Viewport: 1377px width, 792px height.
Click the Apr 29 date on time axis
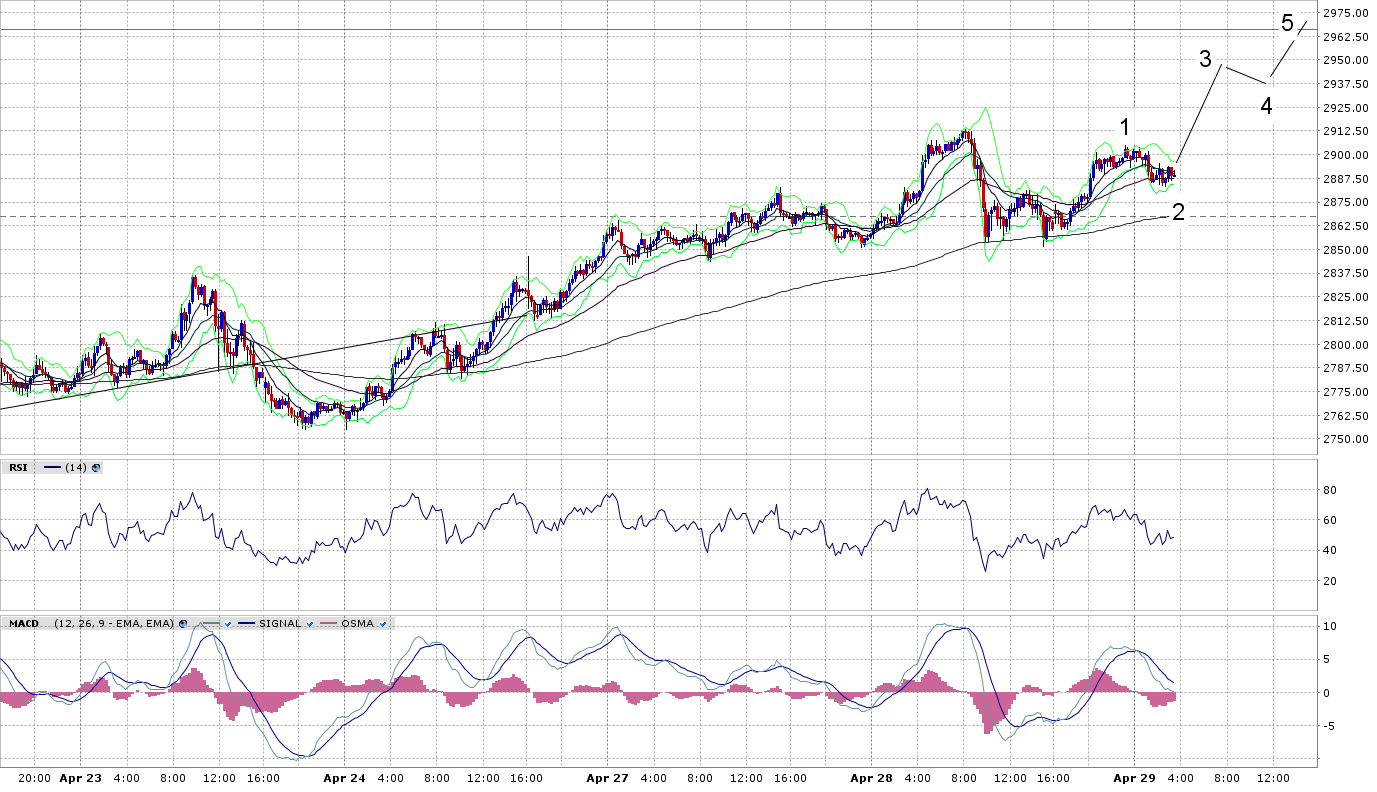tap(1134, 778)
